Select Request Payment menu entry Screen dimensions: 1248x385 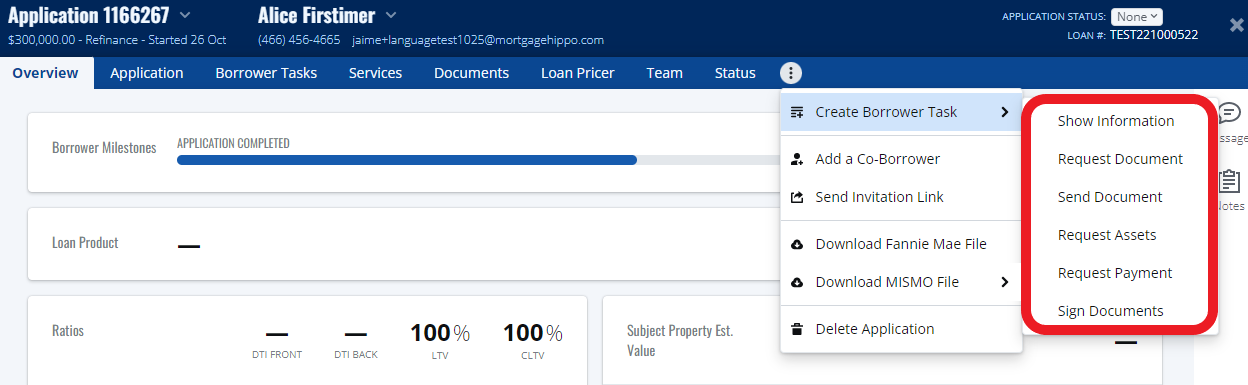coord(1115,273)
